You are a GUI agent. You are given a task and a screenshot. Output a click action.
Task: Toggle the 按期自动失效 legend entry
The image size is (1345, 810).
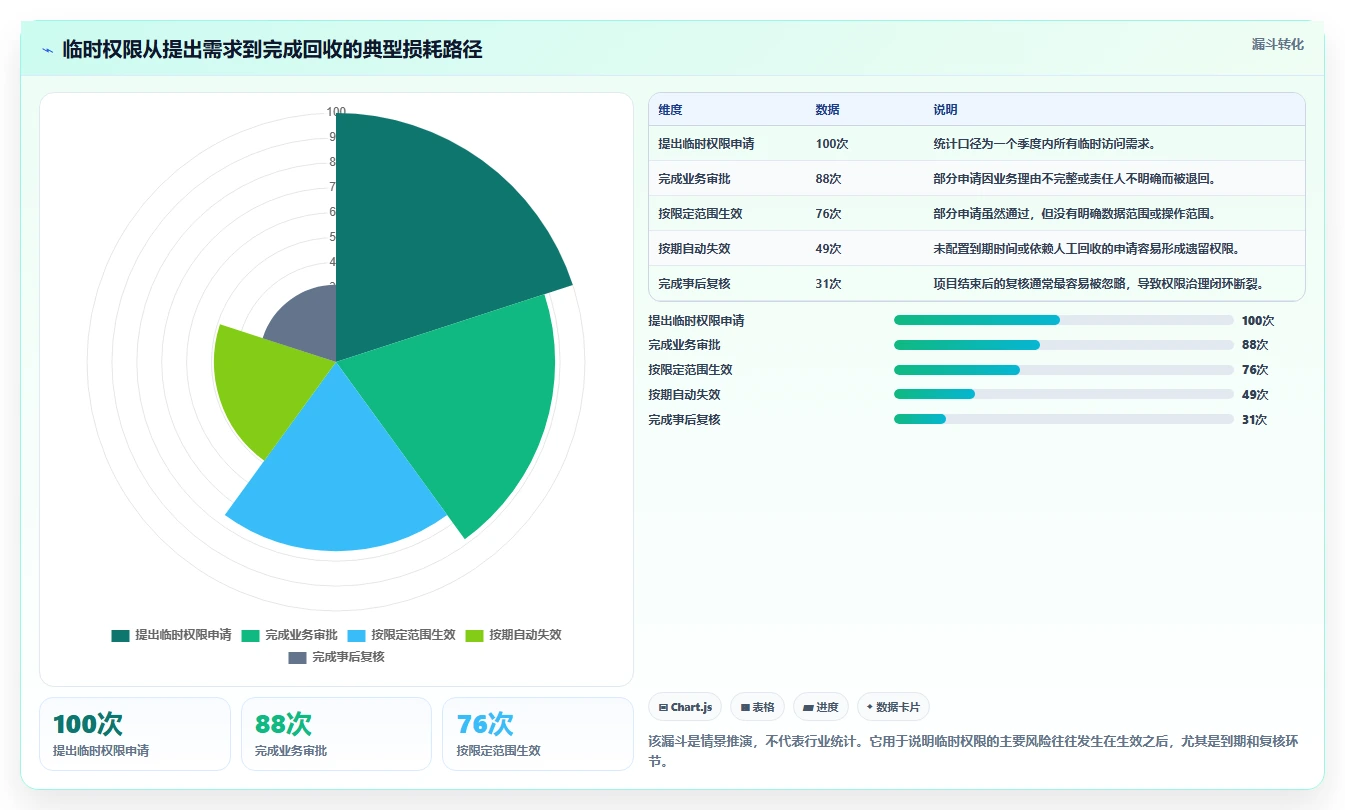(513, 635)
